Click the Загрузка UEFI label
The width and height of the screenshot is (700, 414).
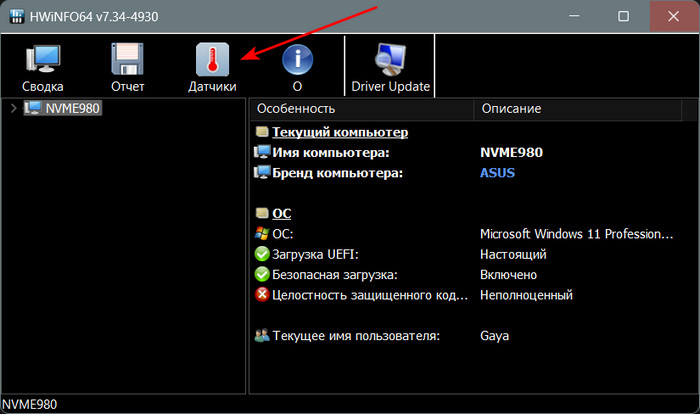(x=315, y=255)
